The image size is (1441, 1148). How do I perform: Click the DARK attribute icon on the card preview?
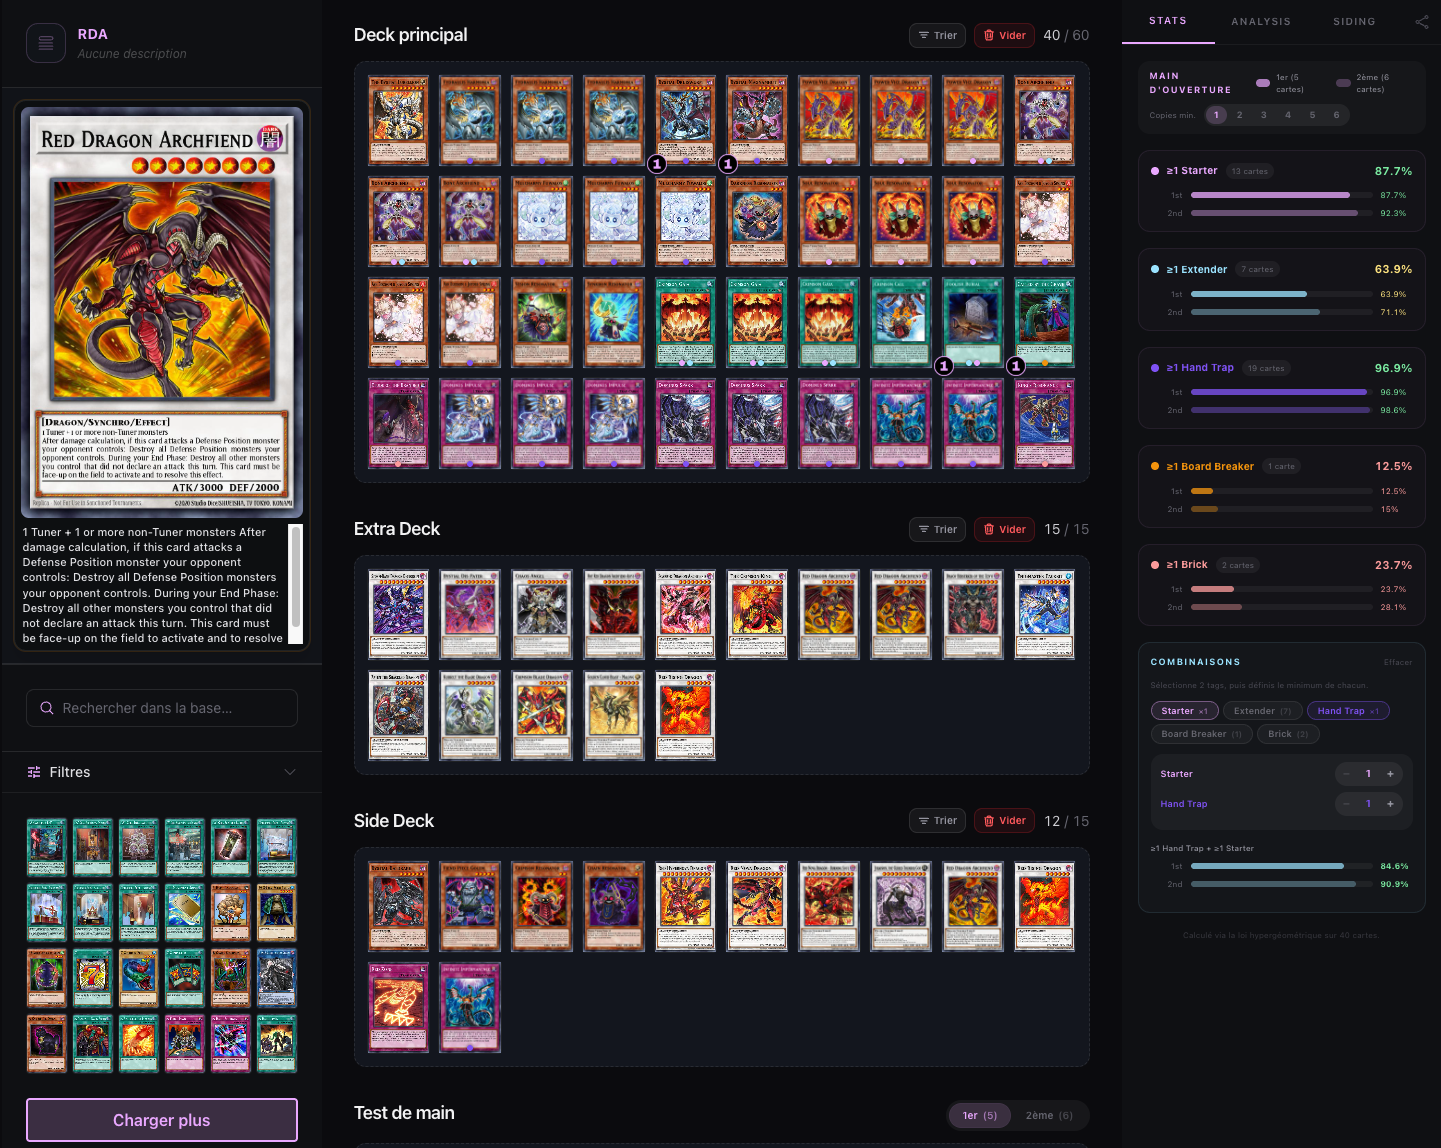271,138
